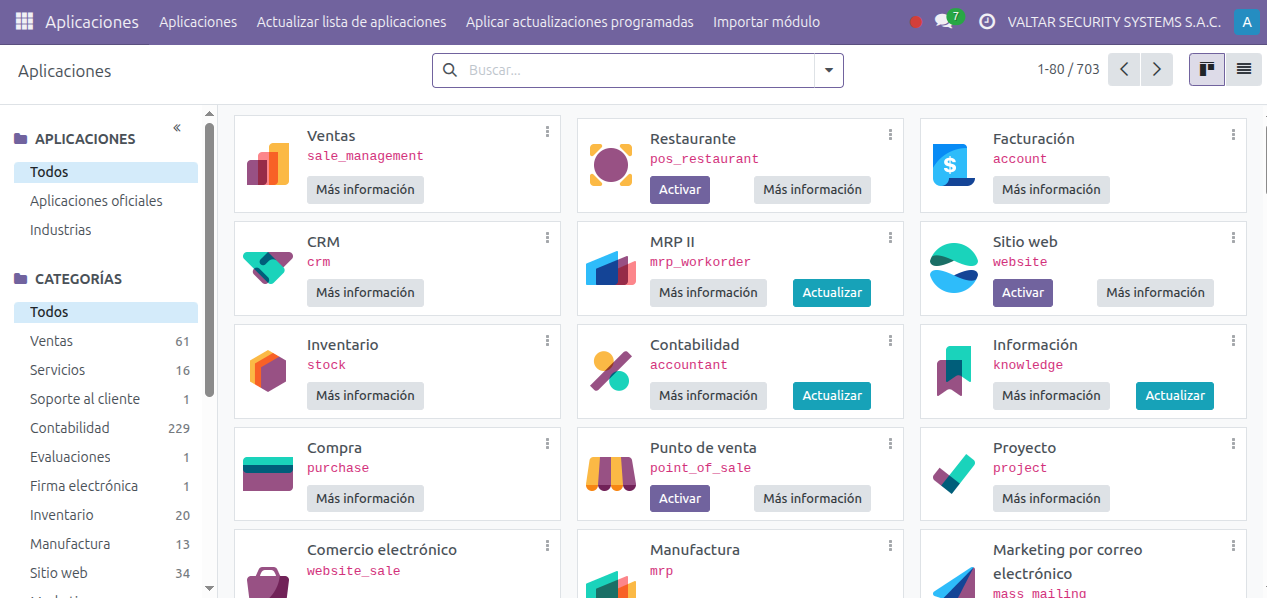Select the Servicios category
This screenshot has width=1267, height=598.
pos(105,370)
